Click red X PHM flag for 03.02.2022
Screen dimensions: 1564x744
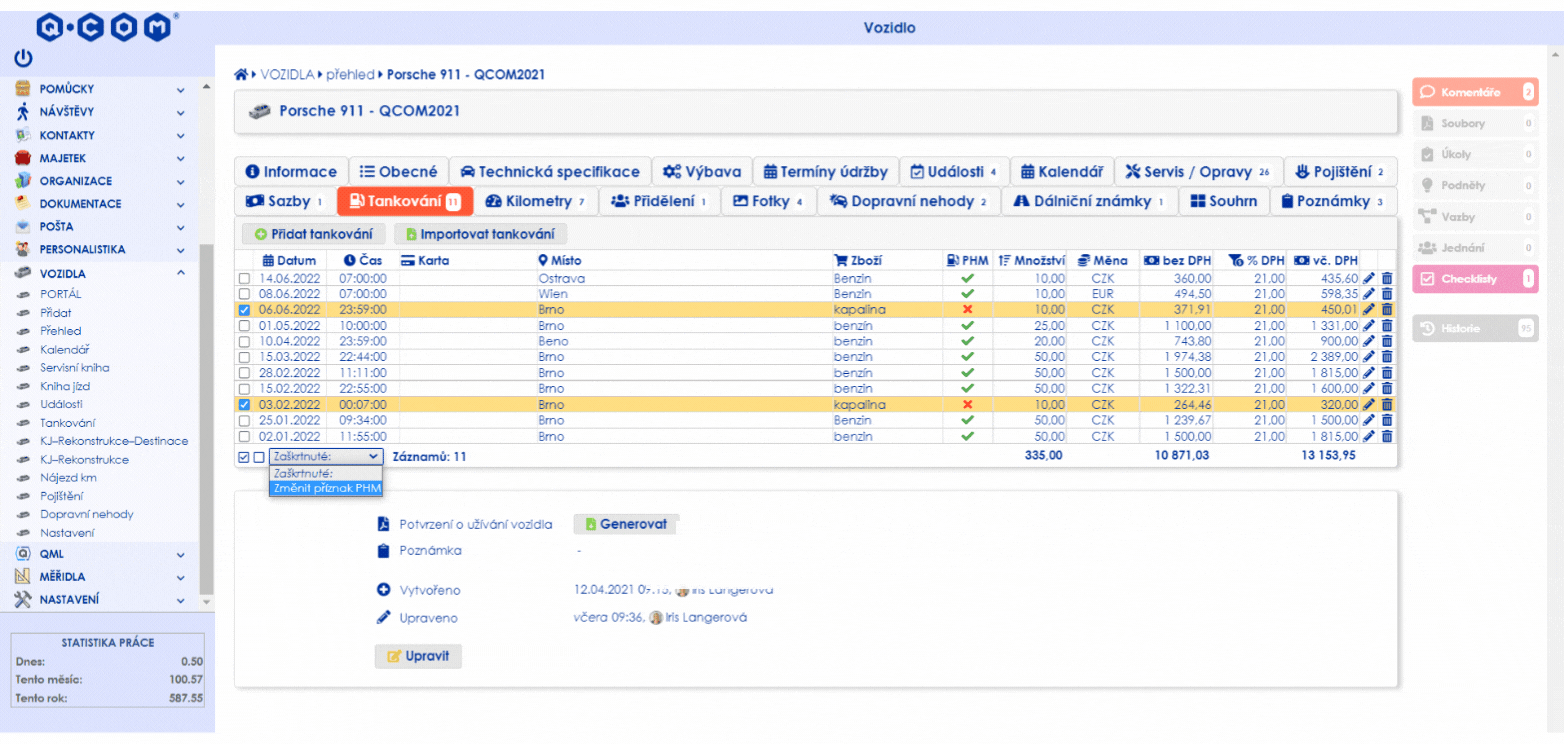(x=967, y=405)
